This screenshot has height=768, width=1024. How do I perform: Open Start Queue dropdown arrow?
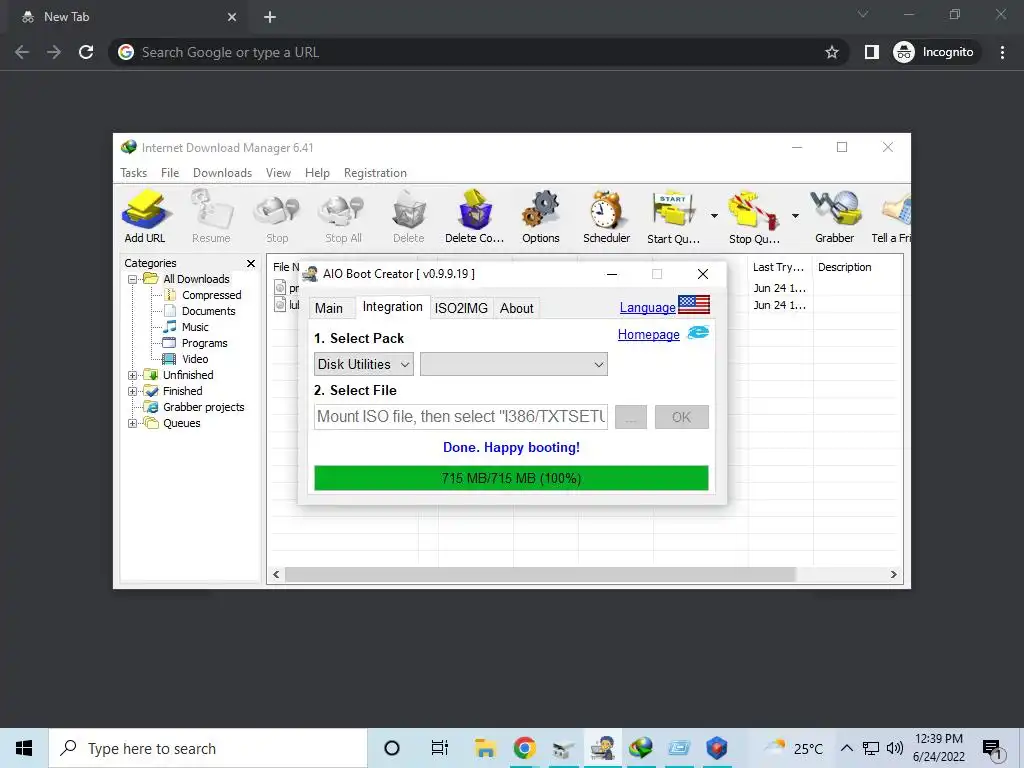point(714,216)
